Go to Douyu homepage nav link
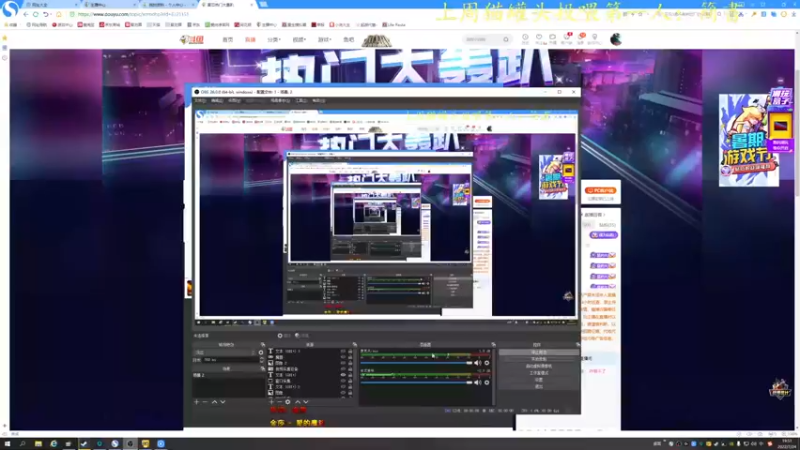This screenshot has height=450, width=800. (228, 39)
